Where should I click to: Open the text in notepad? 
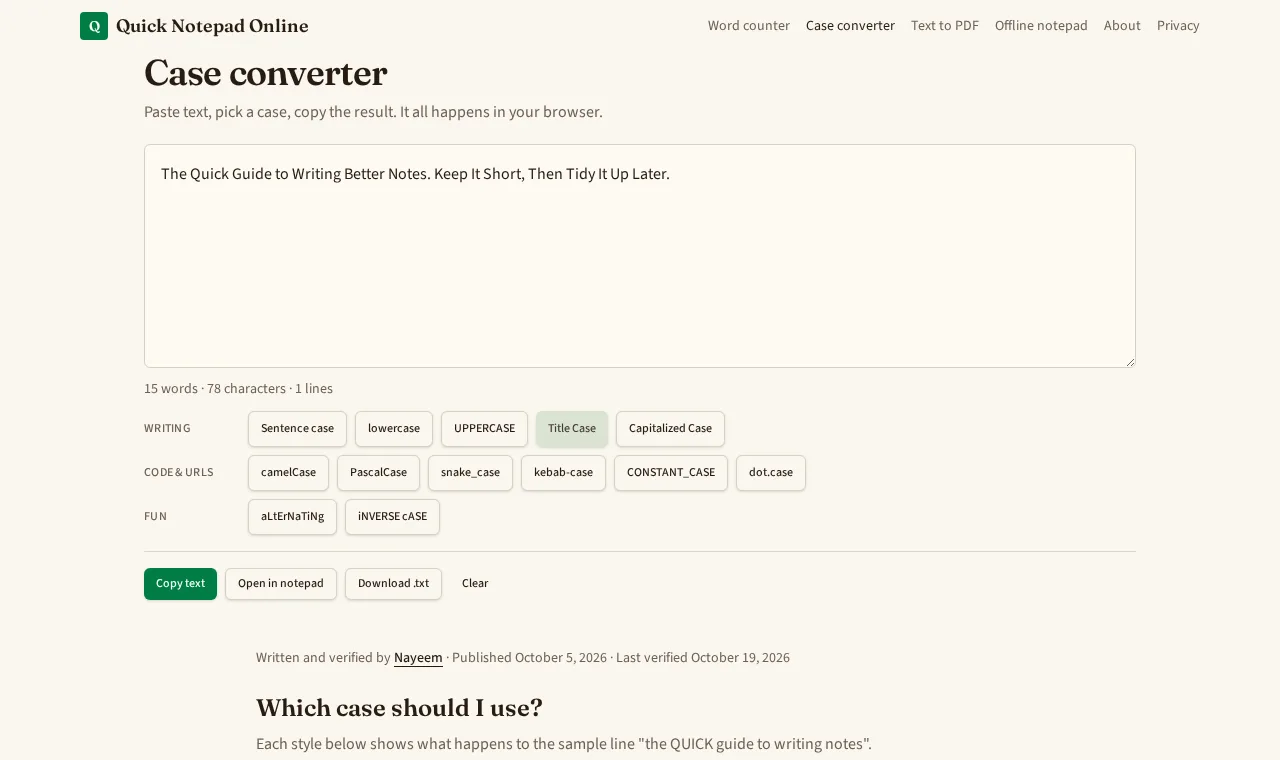coord(281,584)
